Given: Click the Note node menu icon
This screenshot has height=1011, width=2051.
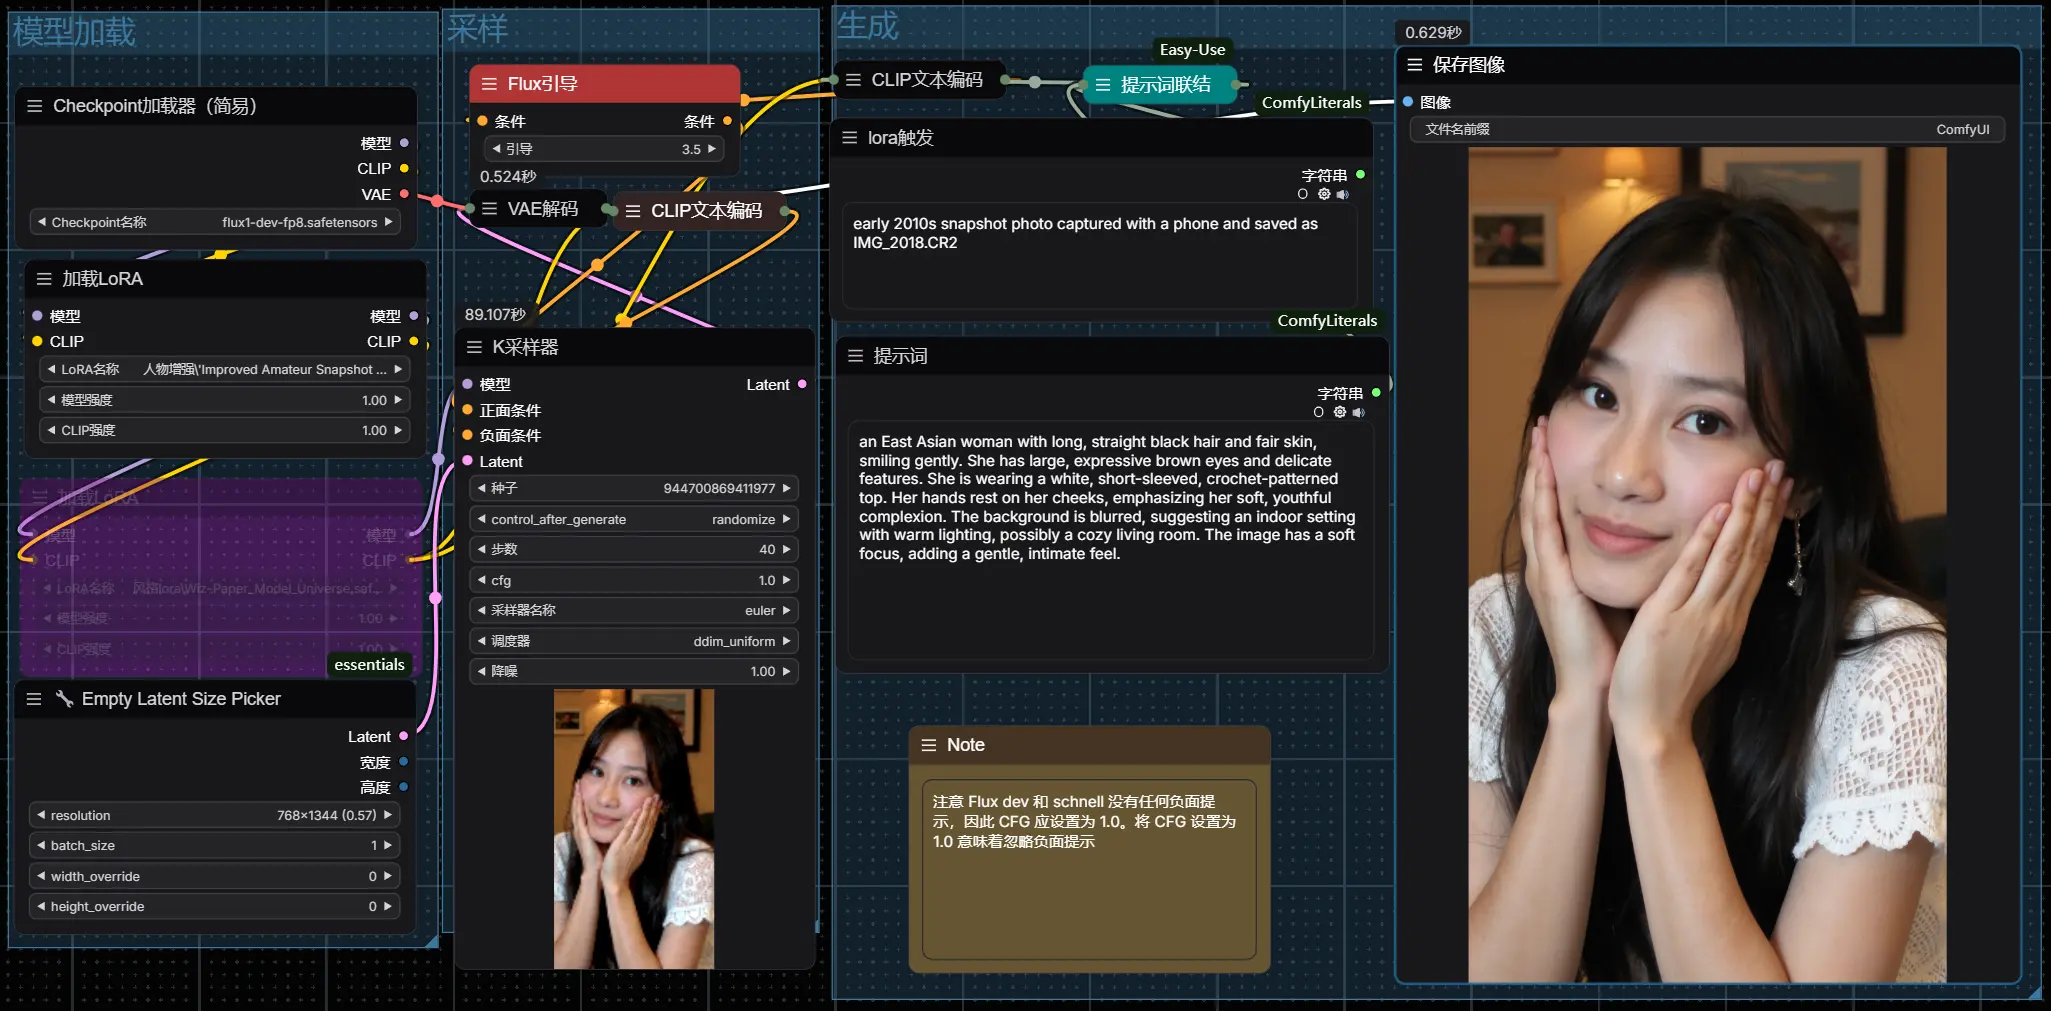Looking at the screenshot, I should pyautogui.click(x=928, y=745).
